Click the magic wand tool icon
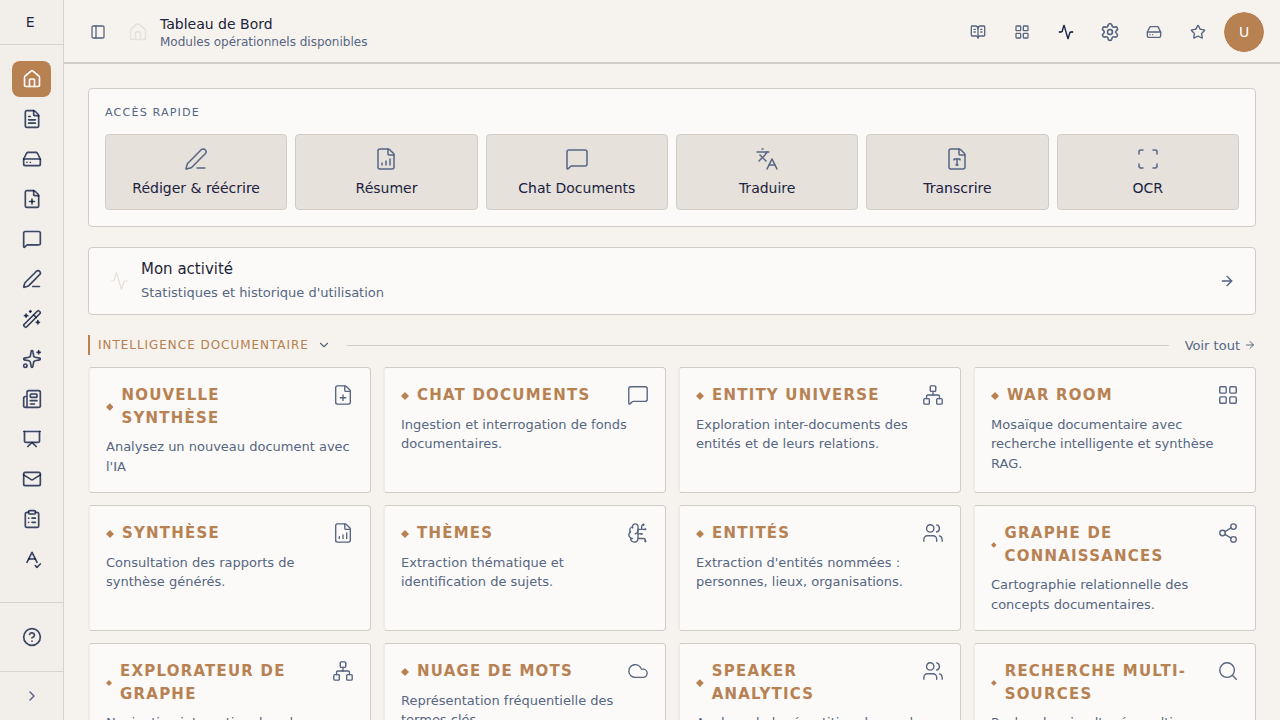1280x720 pixels. click(31, 319)
